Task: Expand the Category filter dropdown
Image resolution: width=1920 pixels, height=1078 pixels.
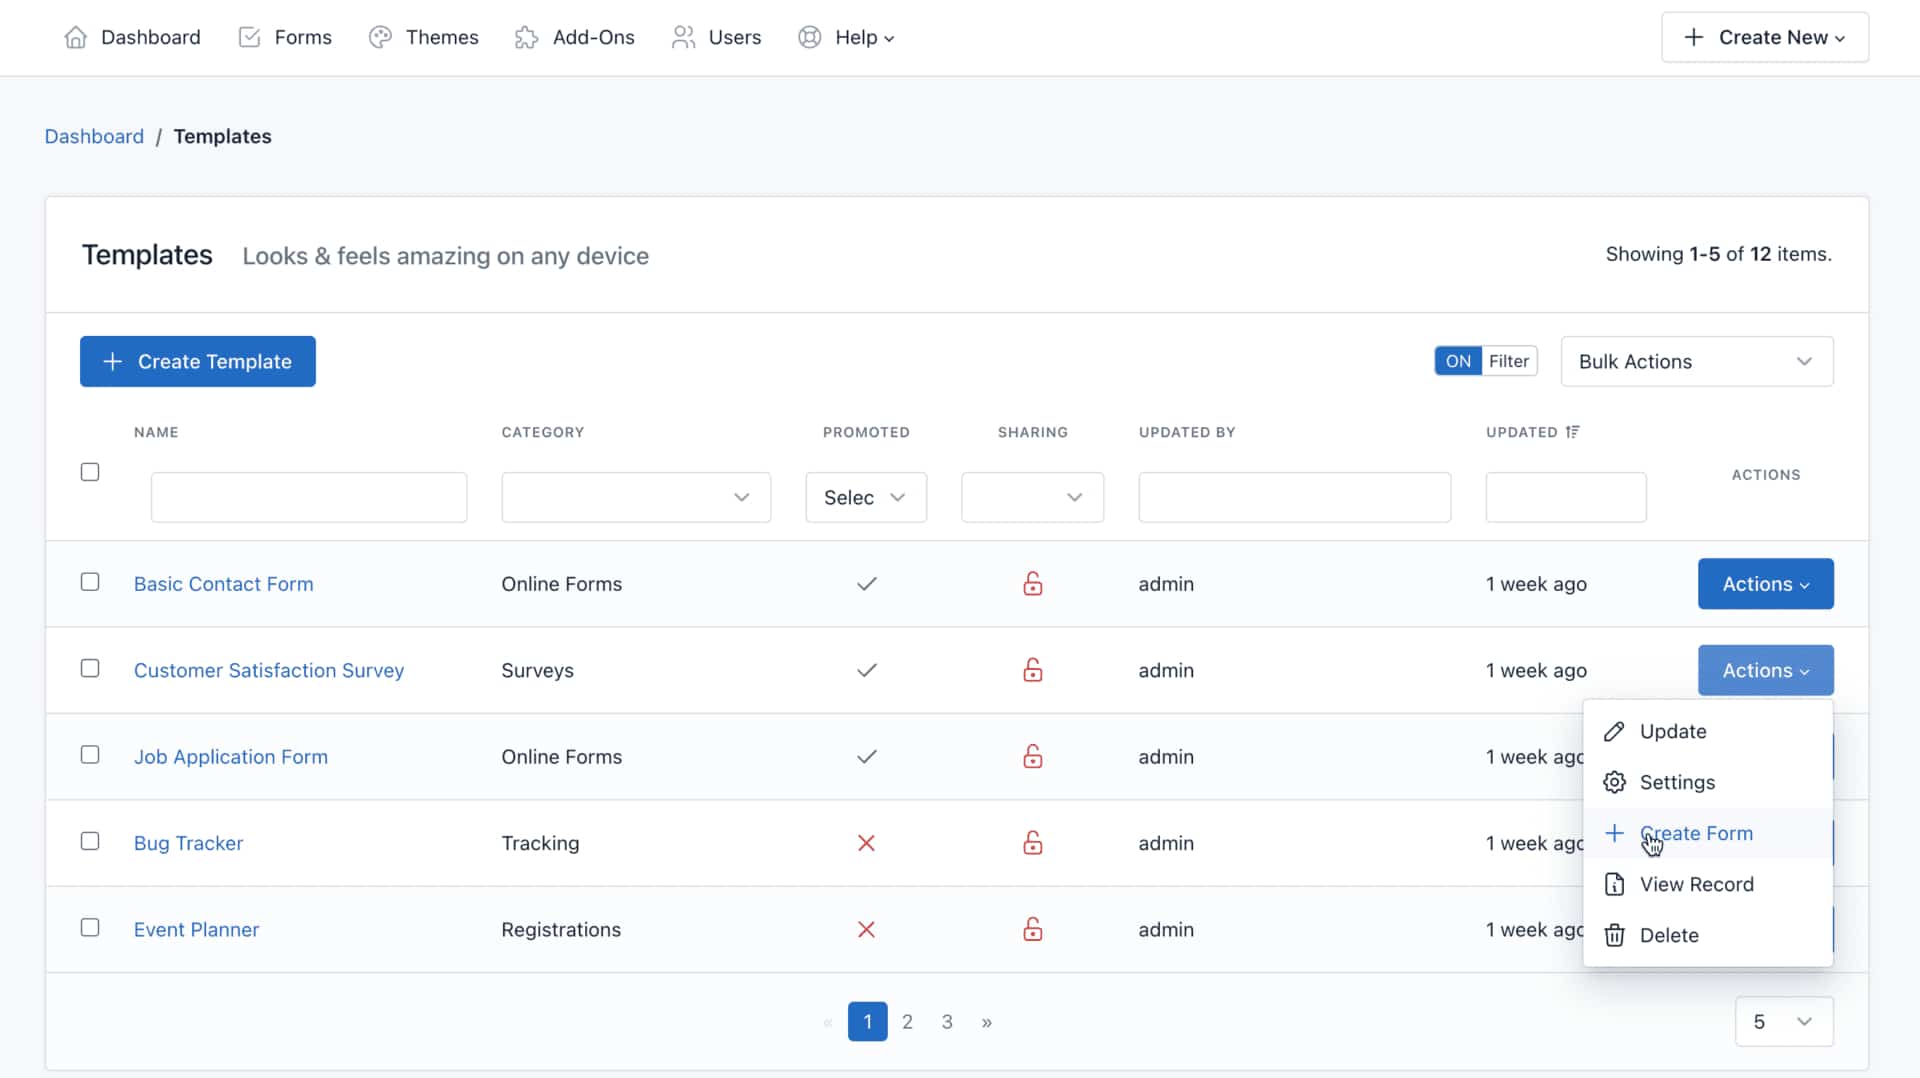Action: tap(636, 497)
